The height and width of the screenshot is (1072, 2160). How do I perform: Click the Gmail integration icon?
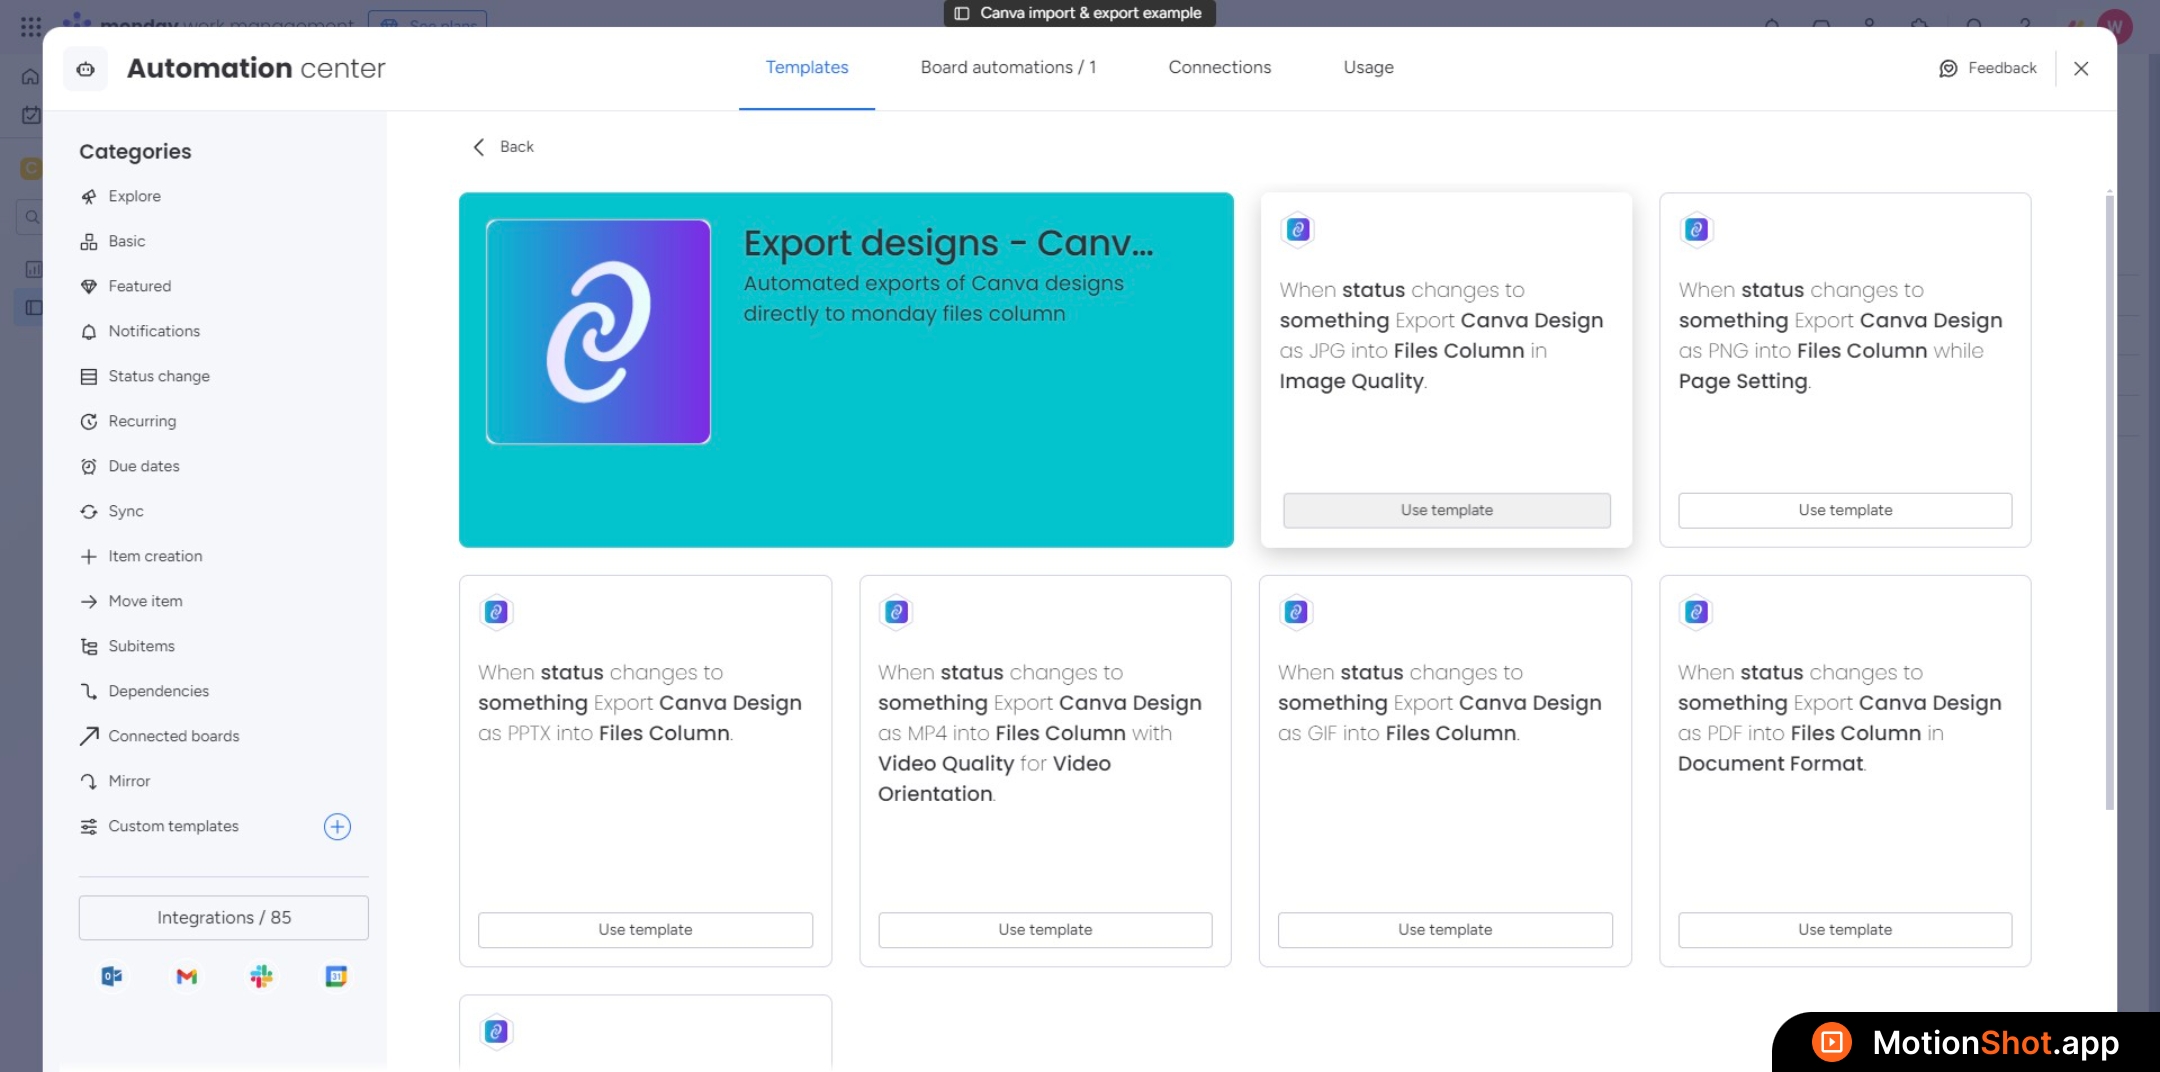click(x=187, y=976)
